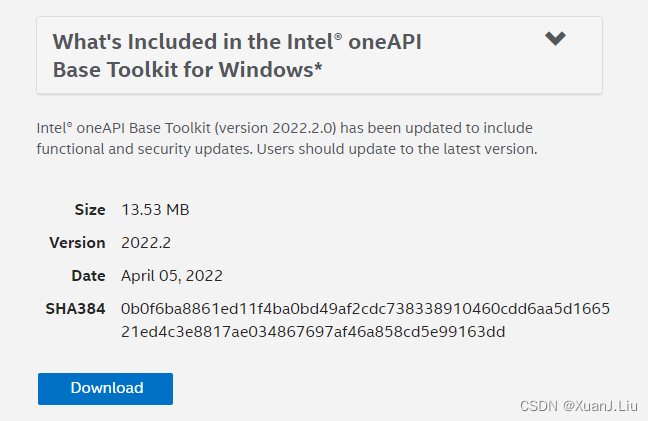The height and width of the screenshot is (421, 653).
Task: Expand the What's Included chevron arrow
Action: [x=555, y=39]
